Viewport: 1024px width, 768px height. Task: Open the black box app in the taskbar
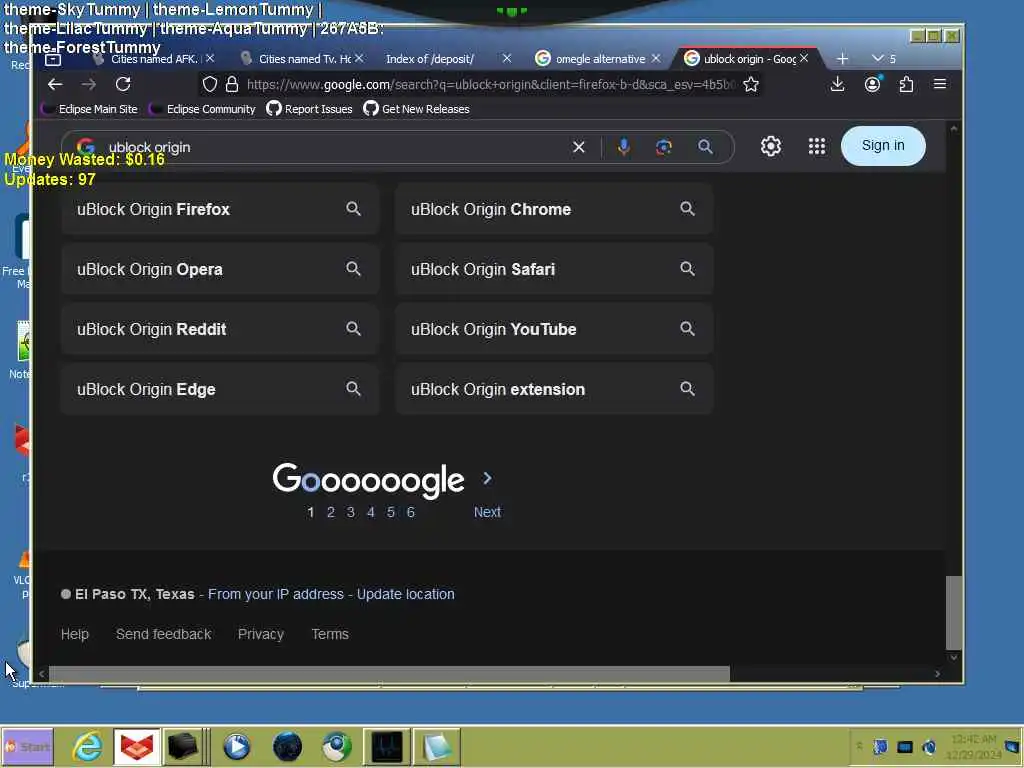183,746
